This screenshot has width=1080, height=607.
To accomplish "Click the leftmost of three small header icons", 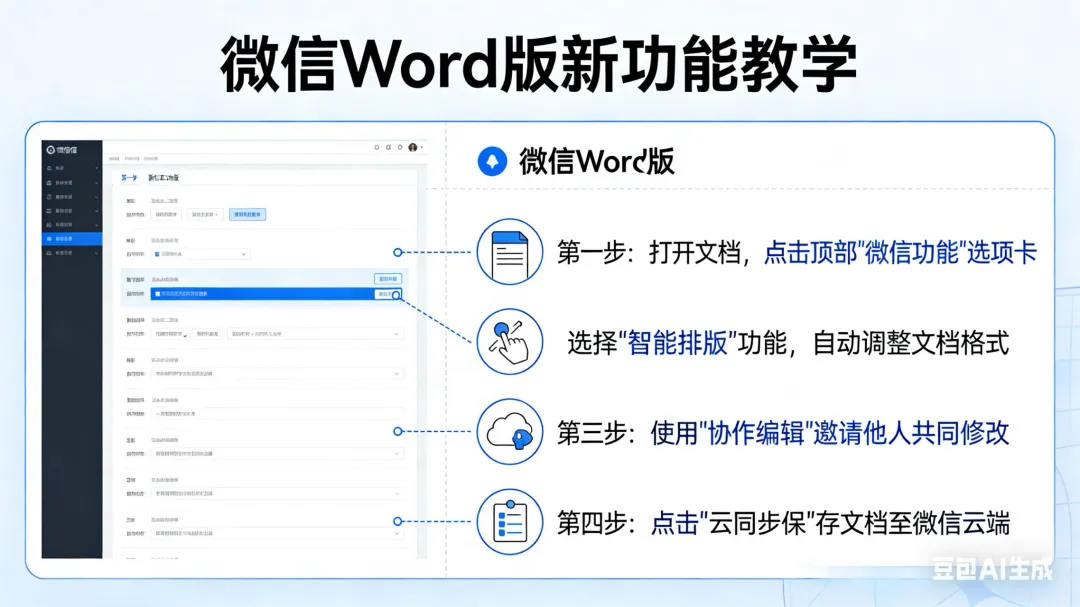I will pyautogui.click(x=377, y=147).
